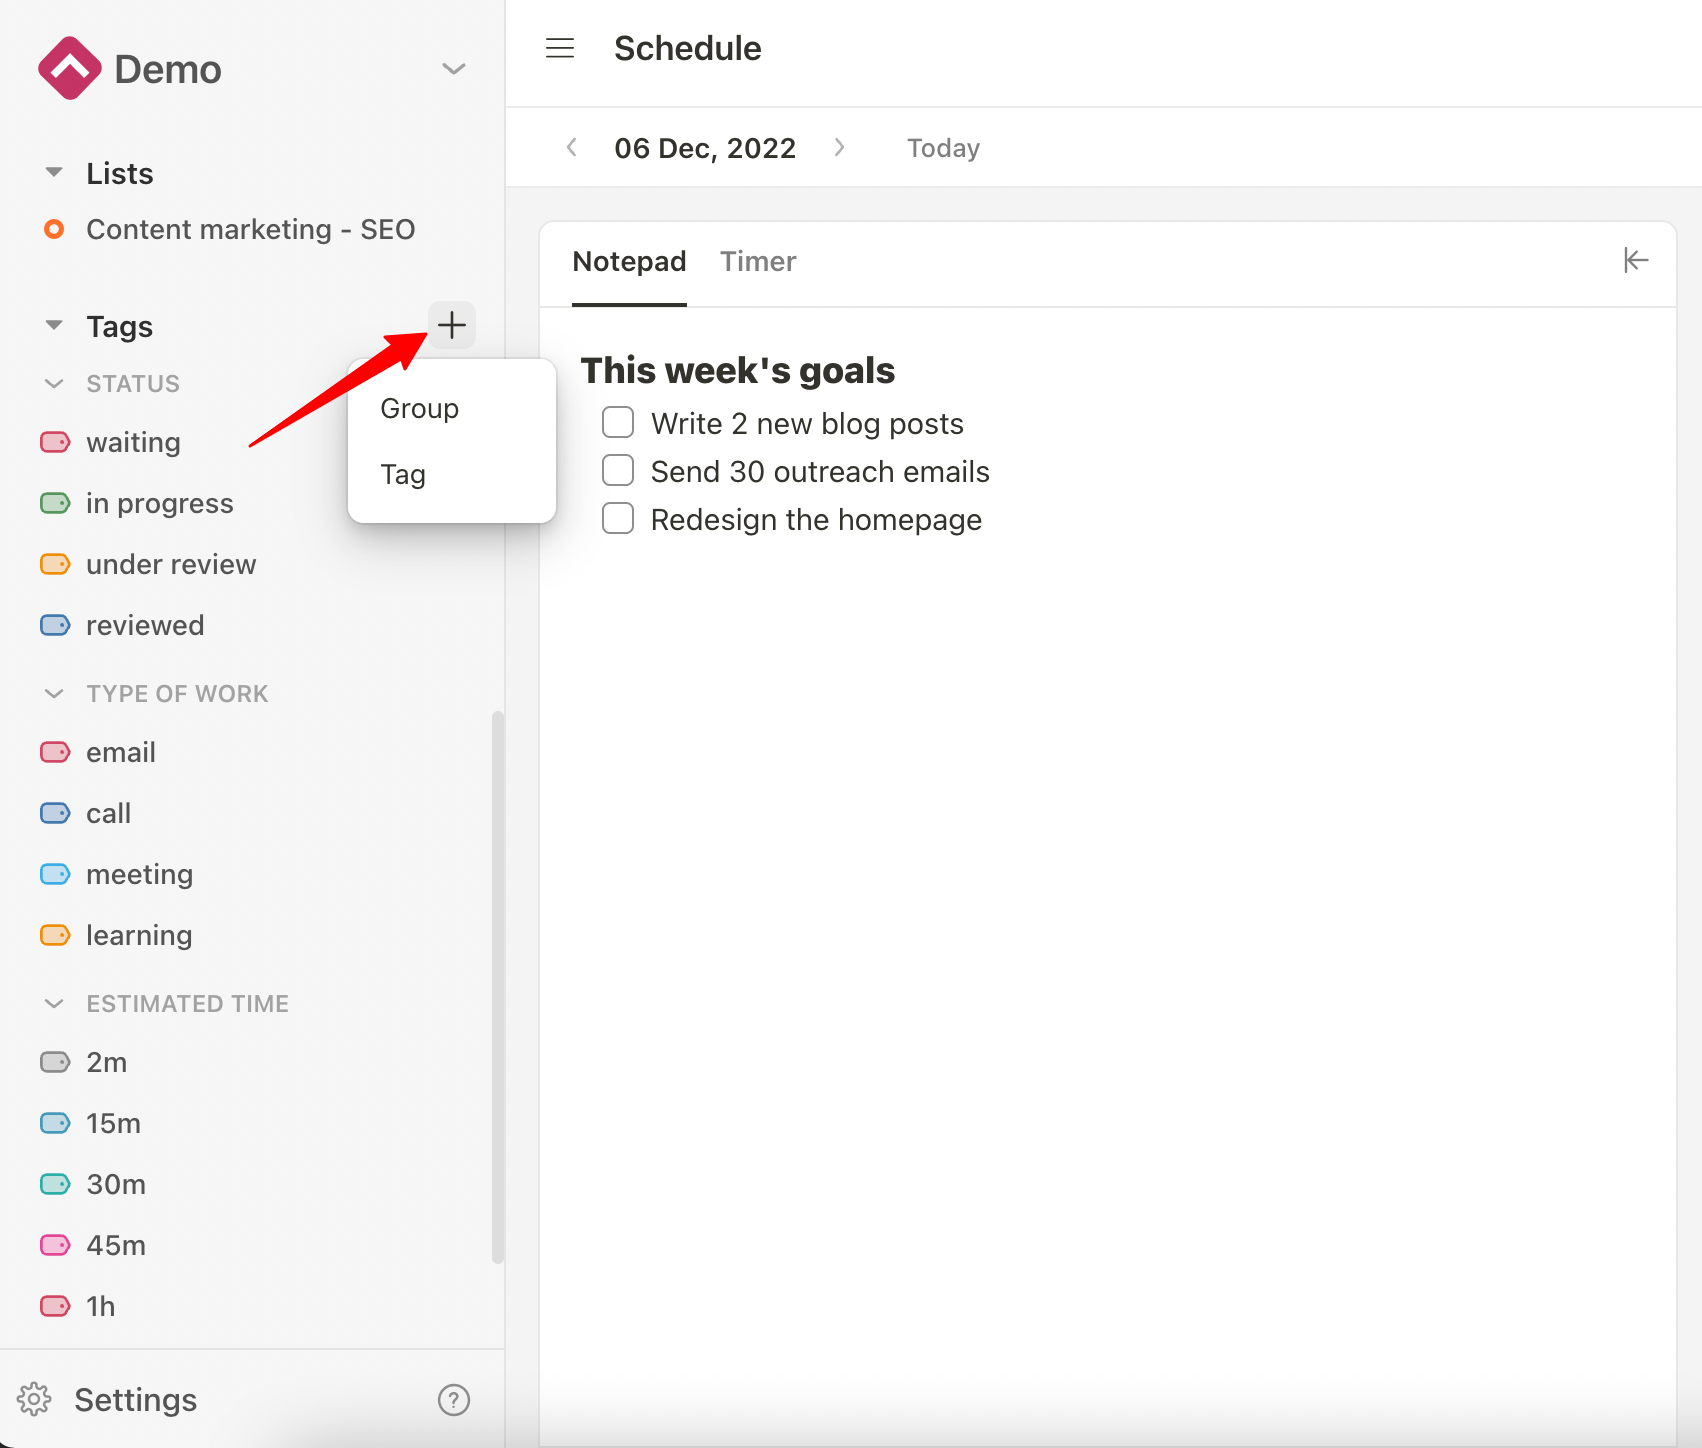Collapse the ESTIMATED TIME tag group

tap(54, 1003)
